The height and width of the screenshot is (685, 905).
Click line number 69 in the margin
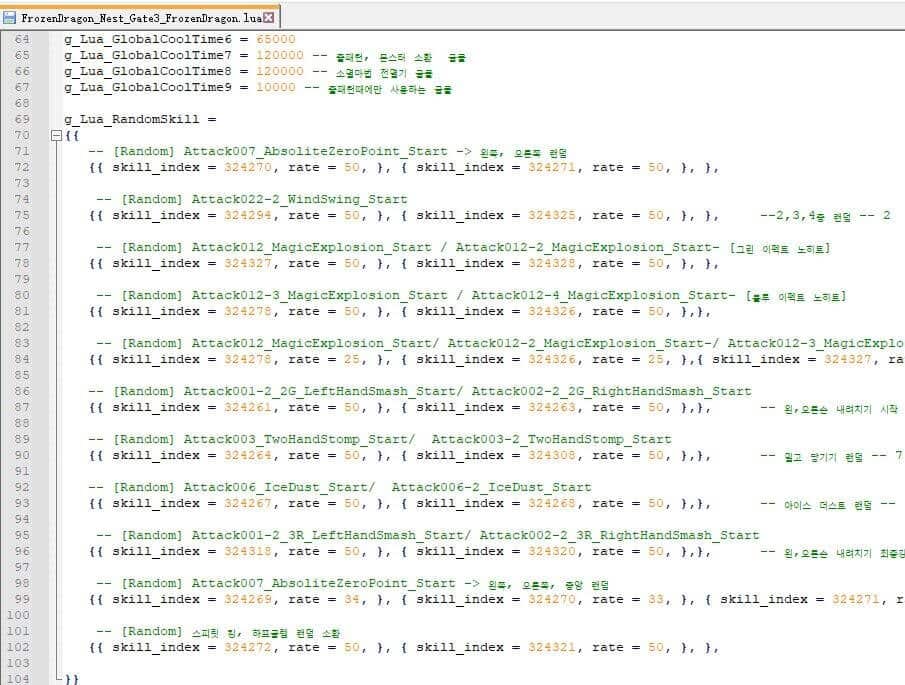(22, 119)
